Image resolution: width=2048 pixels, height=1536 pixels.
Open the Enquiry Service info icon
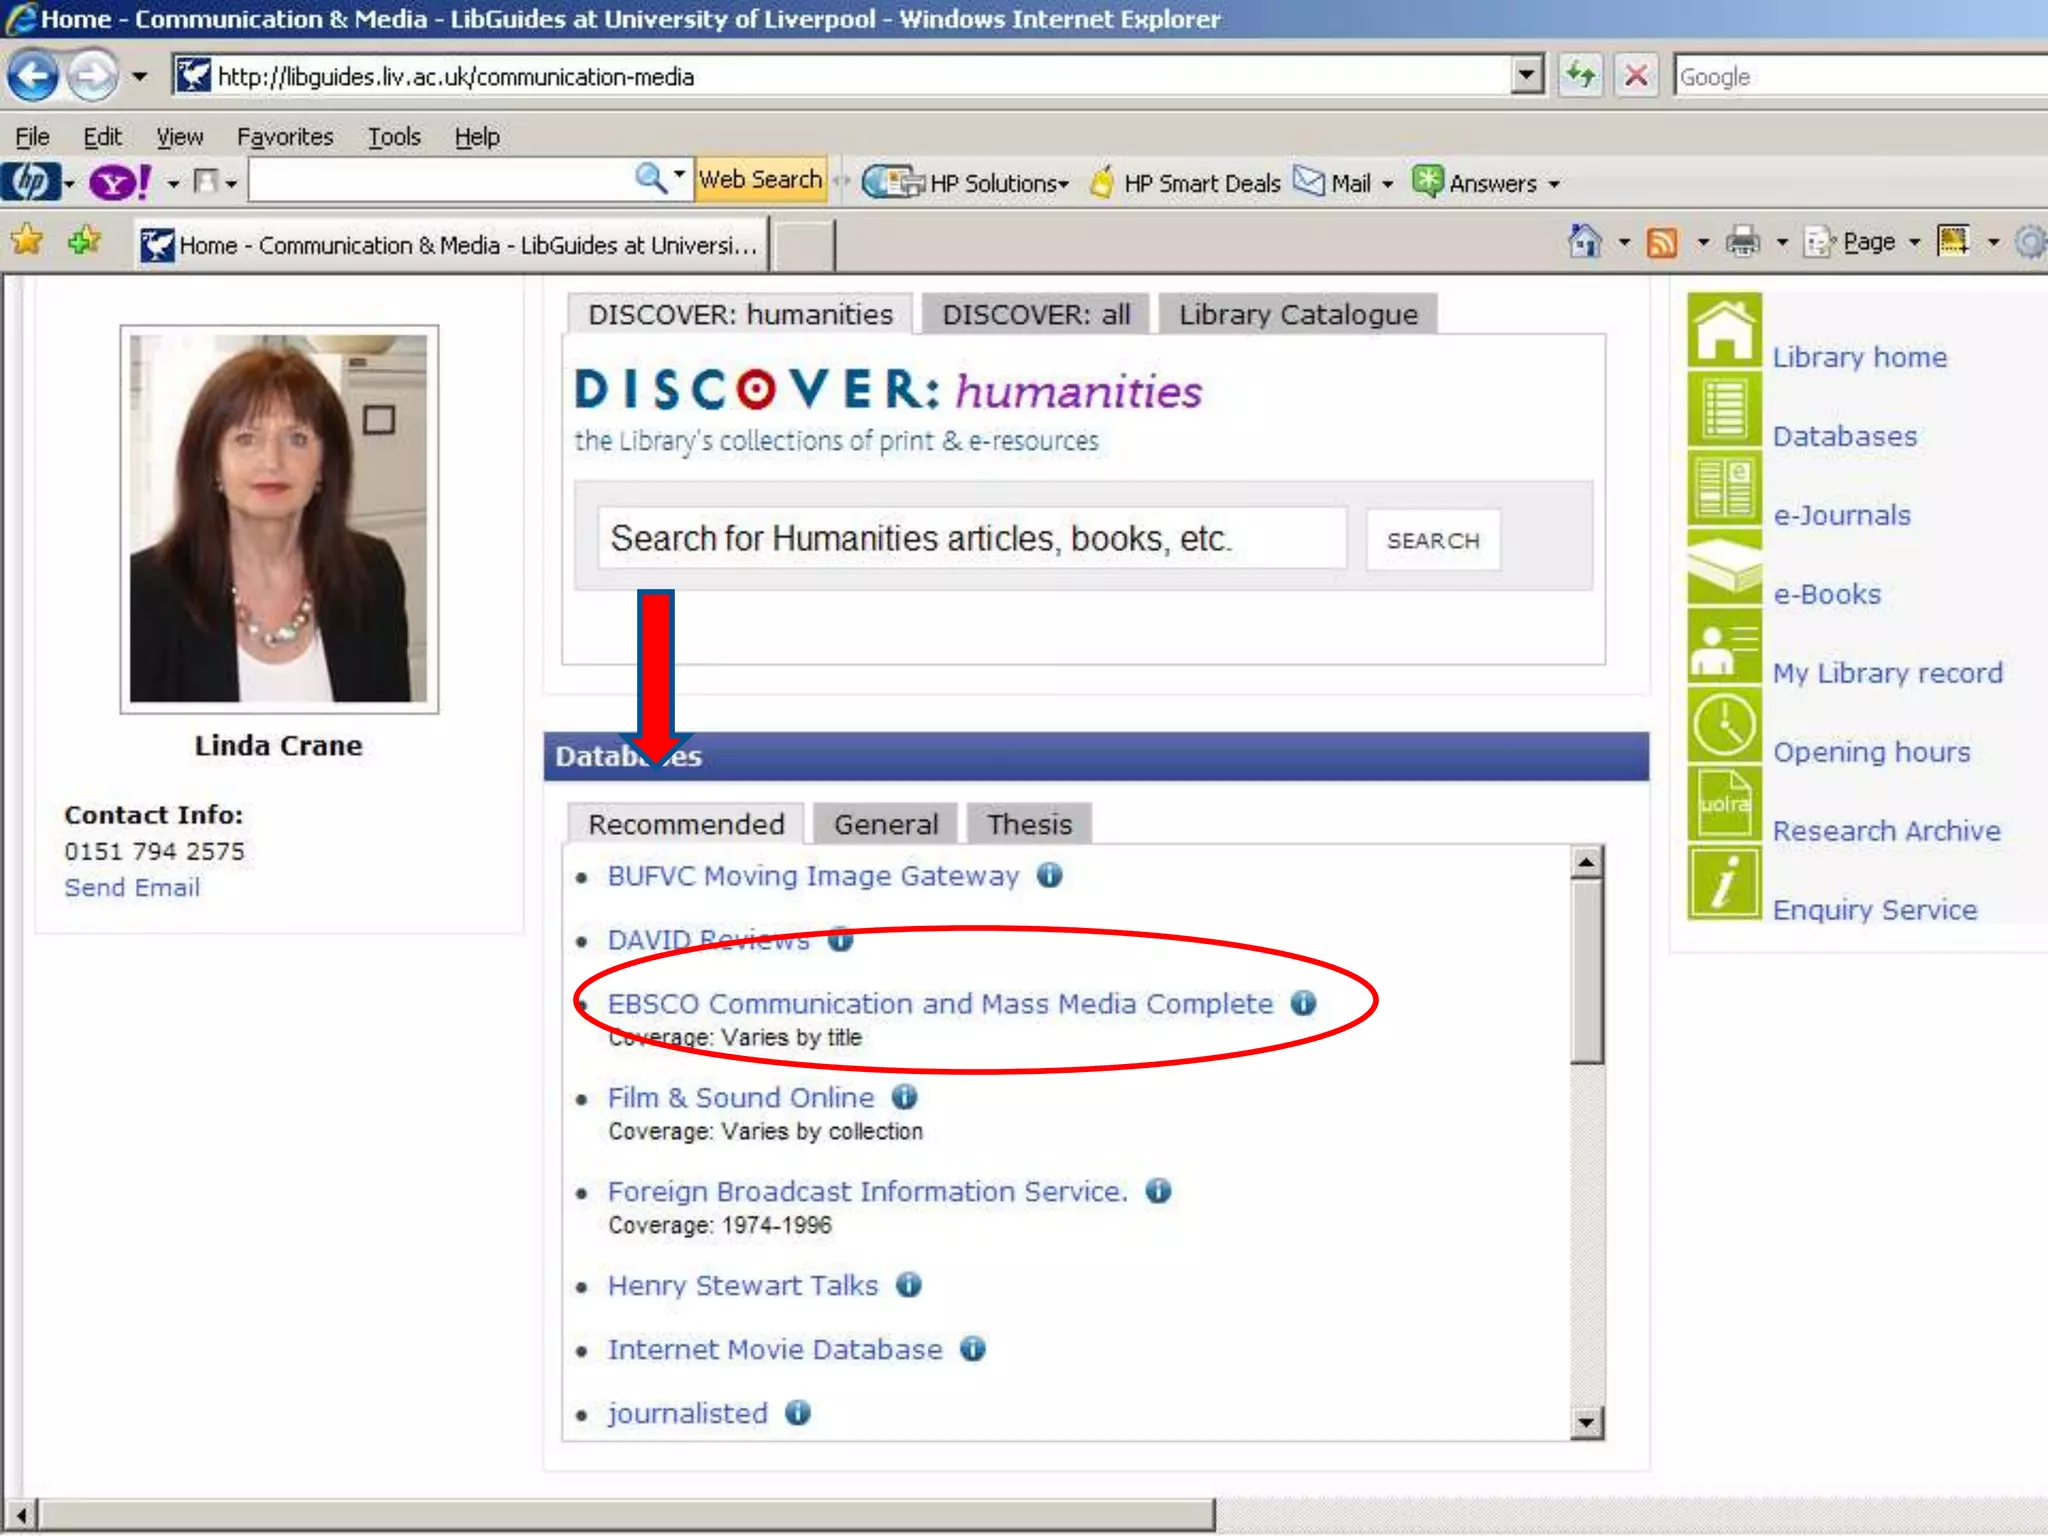click(x=1724, y=883)
